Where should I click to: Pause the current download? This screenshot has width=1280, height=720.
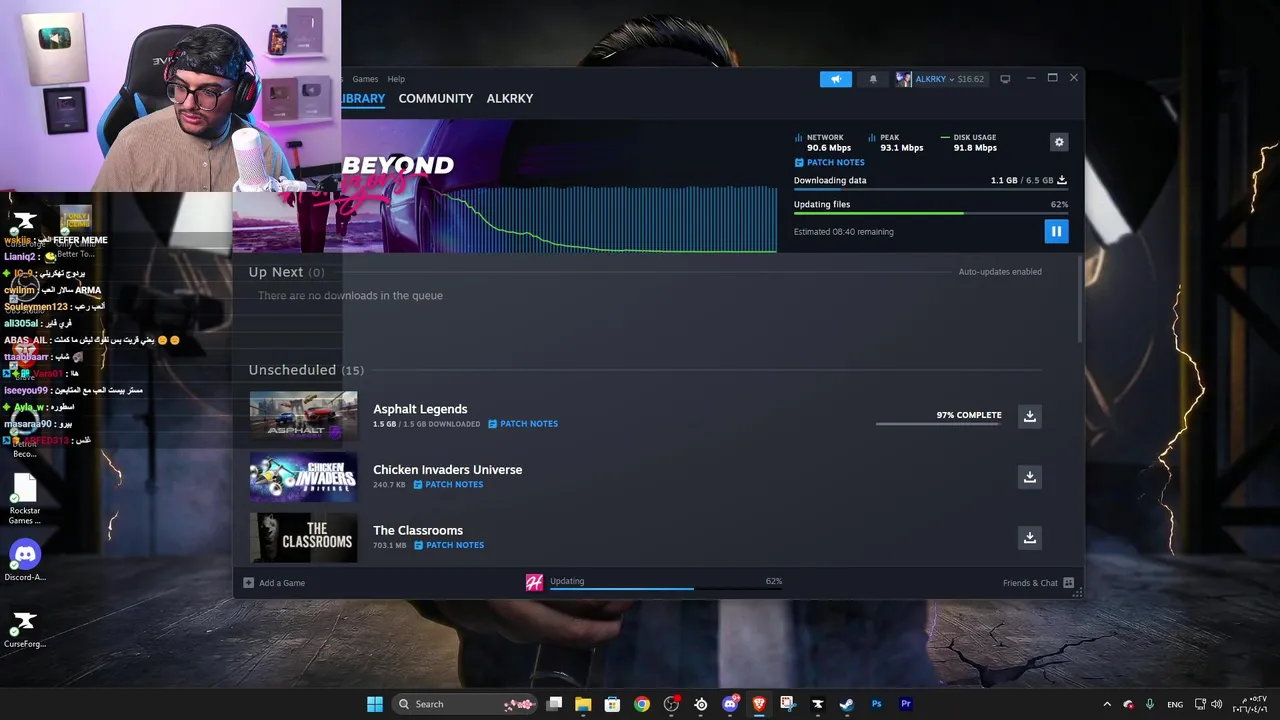[1056, 231]
